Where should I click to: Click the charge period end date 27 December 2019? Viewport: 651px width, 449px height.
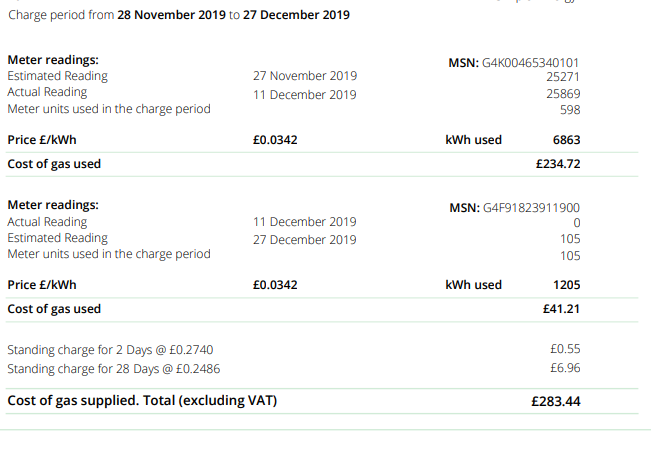296,15
